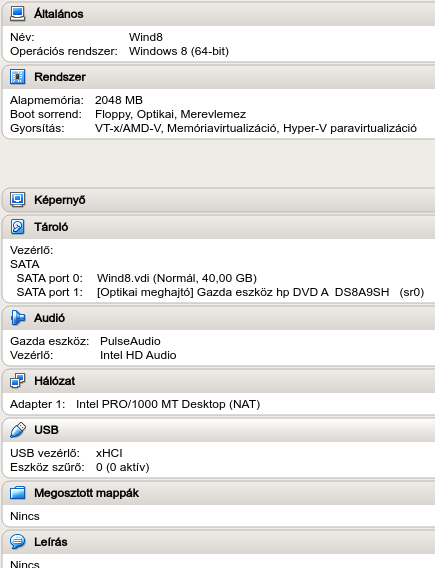Open Audió settings via header title
435x568 pixels.
click(x=49, y=318)
